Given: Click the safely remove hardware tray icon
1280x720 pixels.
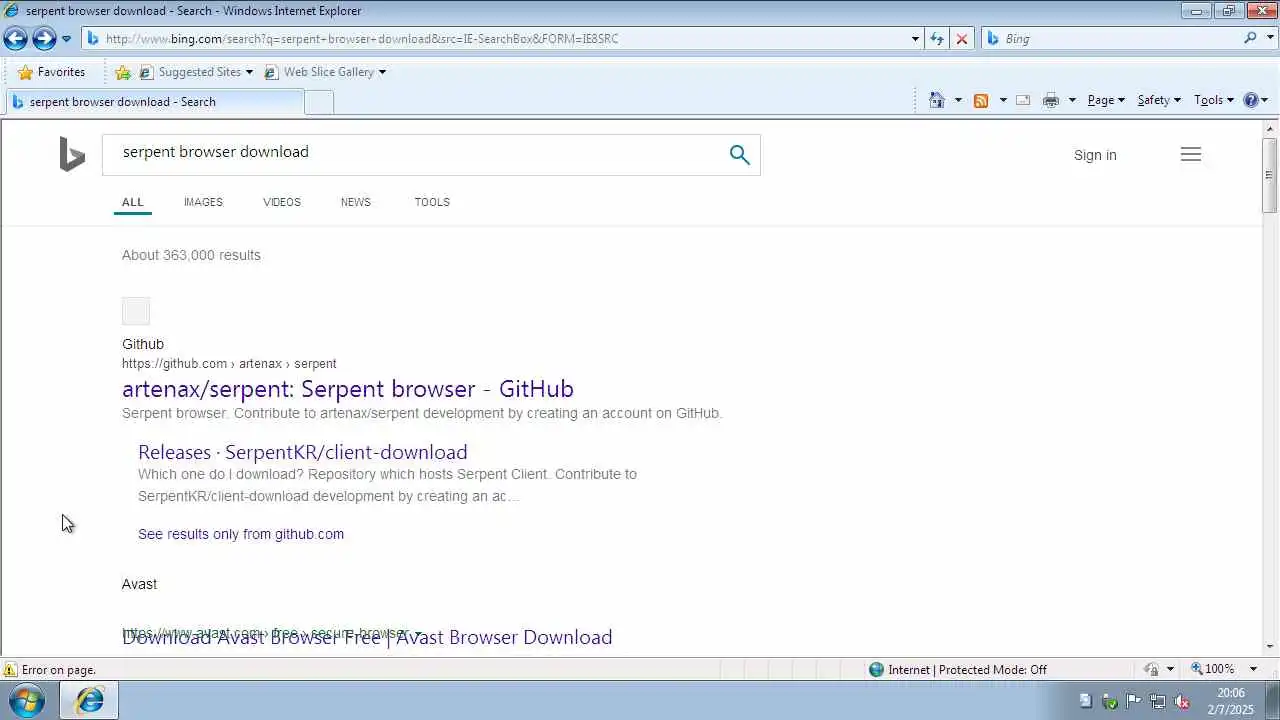Looking at the screenshot, I should pos(1110,702).
